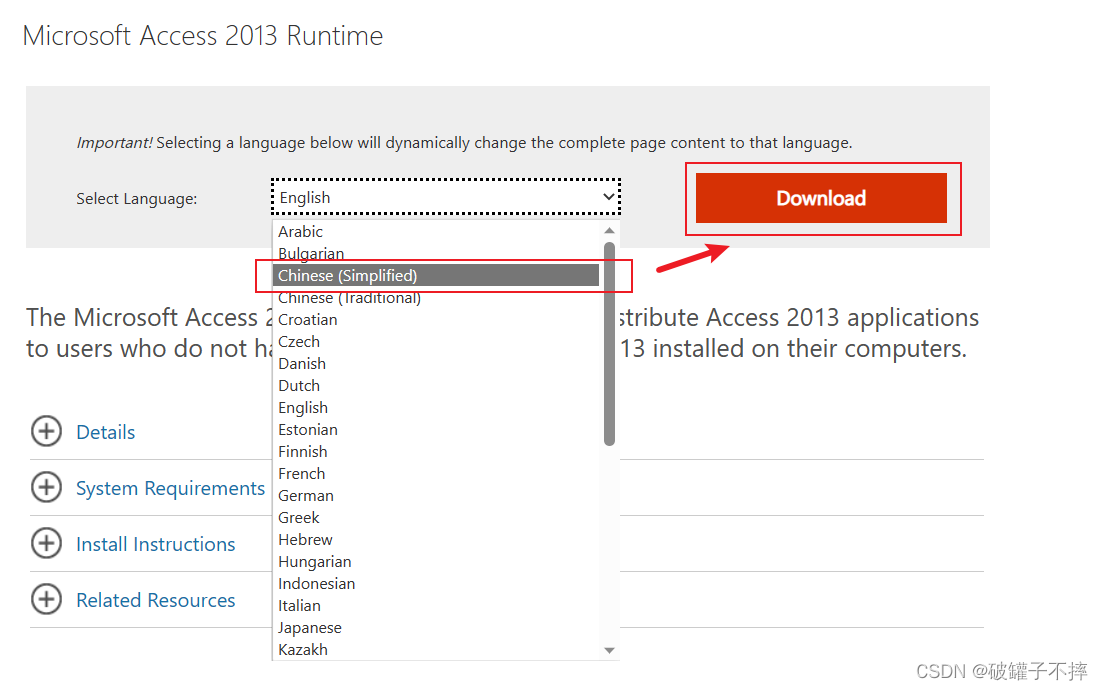
Task: Choose French from the list
Action: (x=436, y=473)
